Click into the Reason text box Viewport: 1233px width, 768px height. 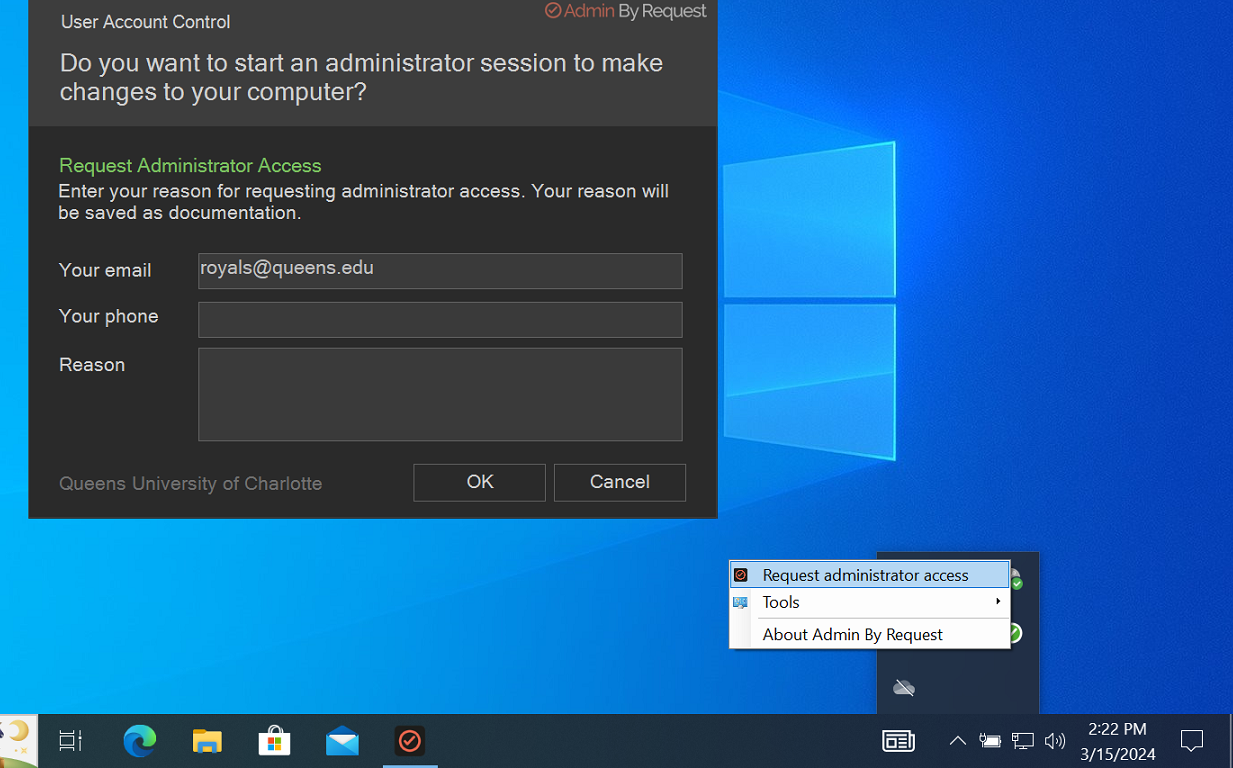(x=440, y=394)
